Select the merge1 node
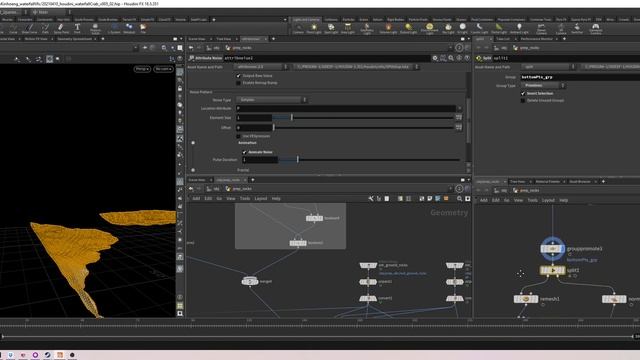The image size is (640, 360). [250, 281]
